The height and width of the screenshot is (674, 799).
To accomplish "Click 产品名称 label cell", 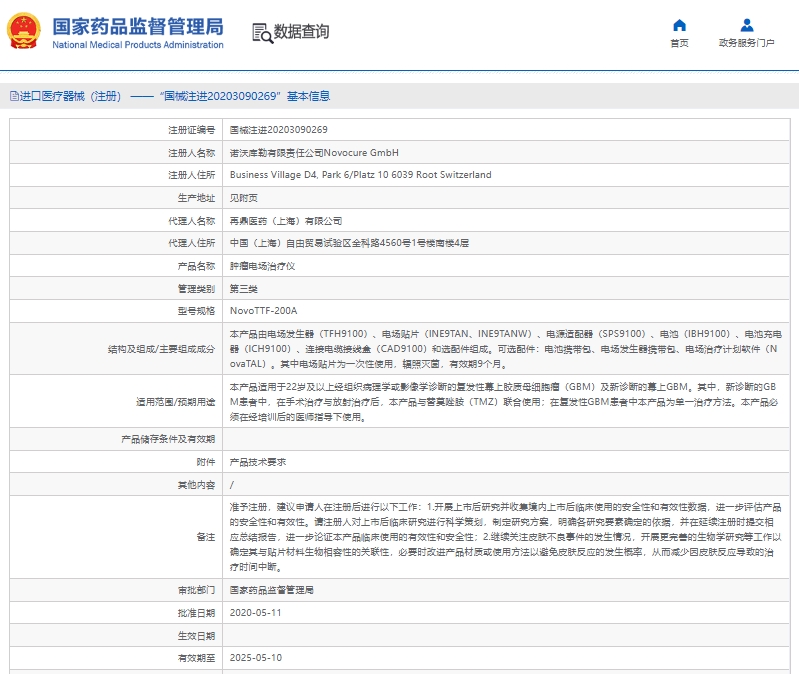I will pyautogui.click(x=116, y=266).
